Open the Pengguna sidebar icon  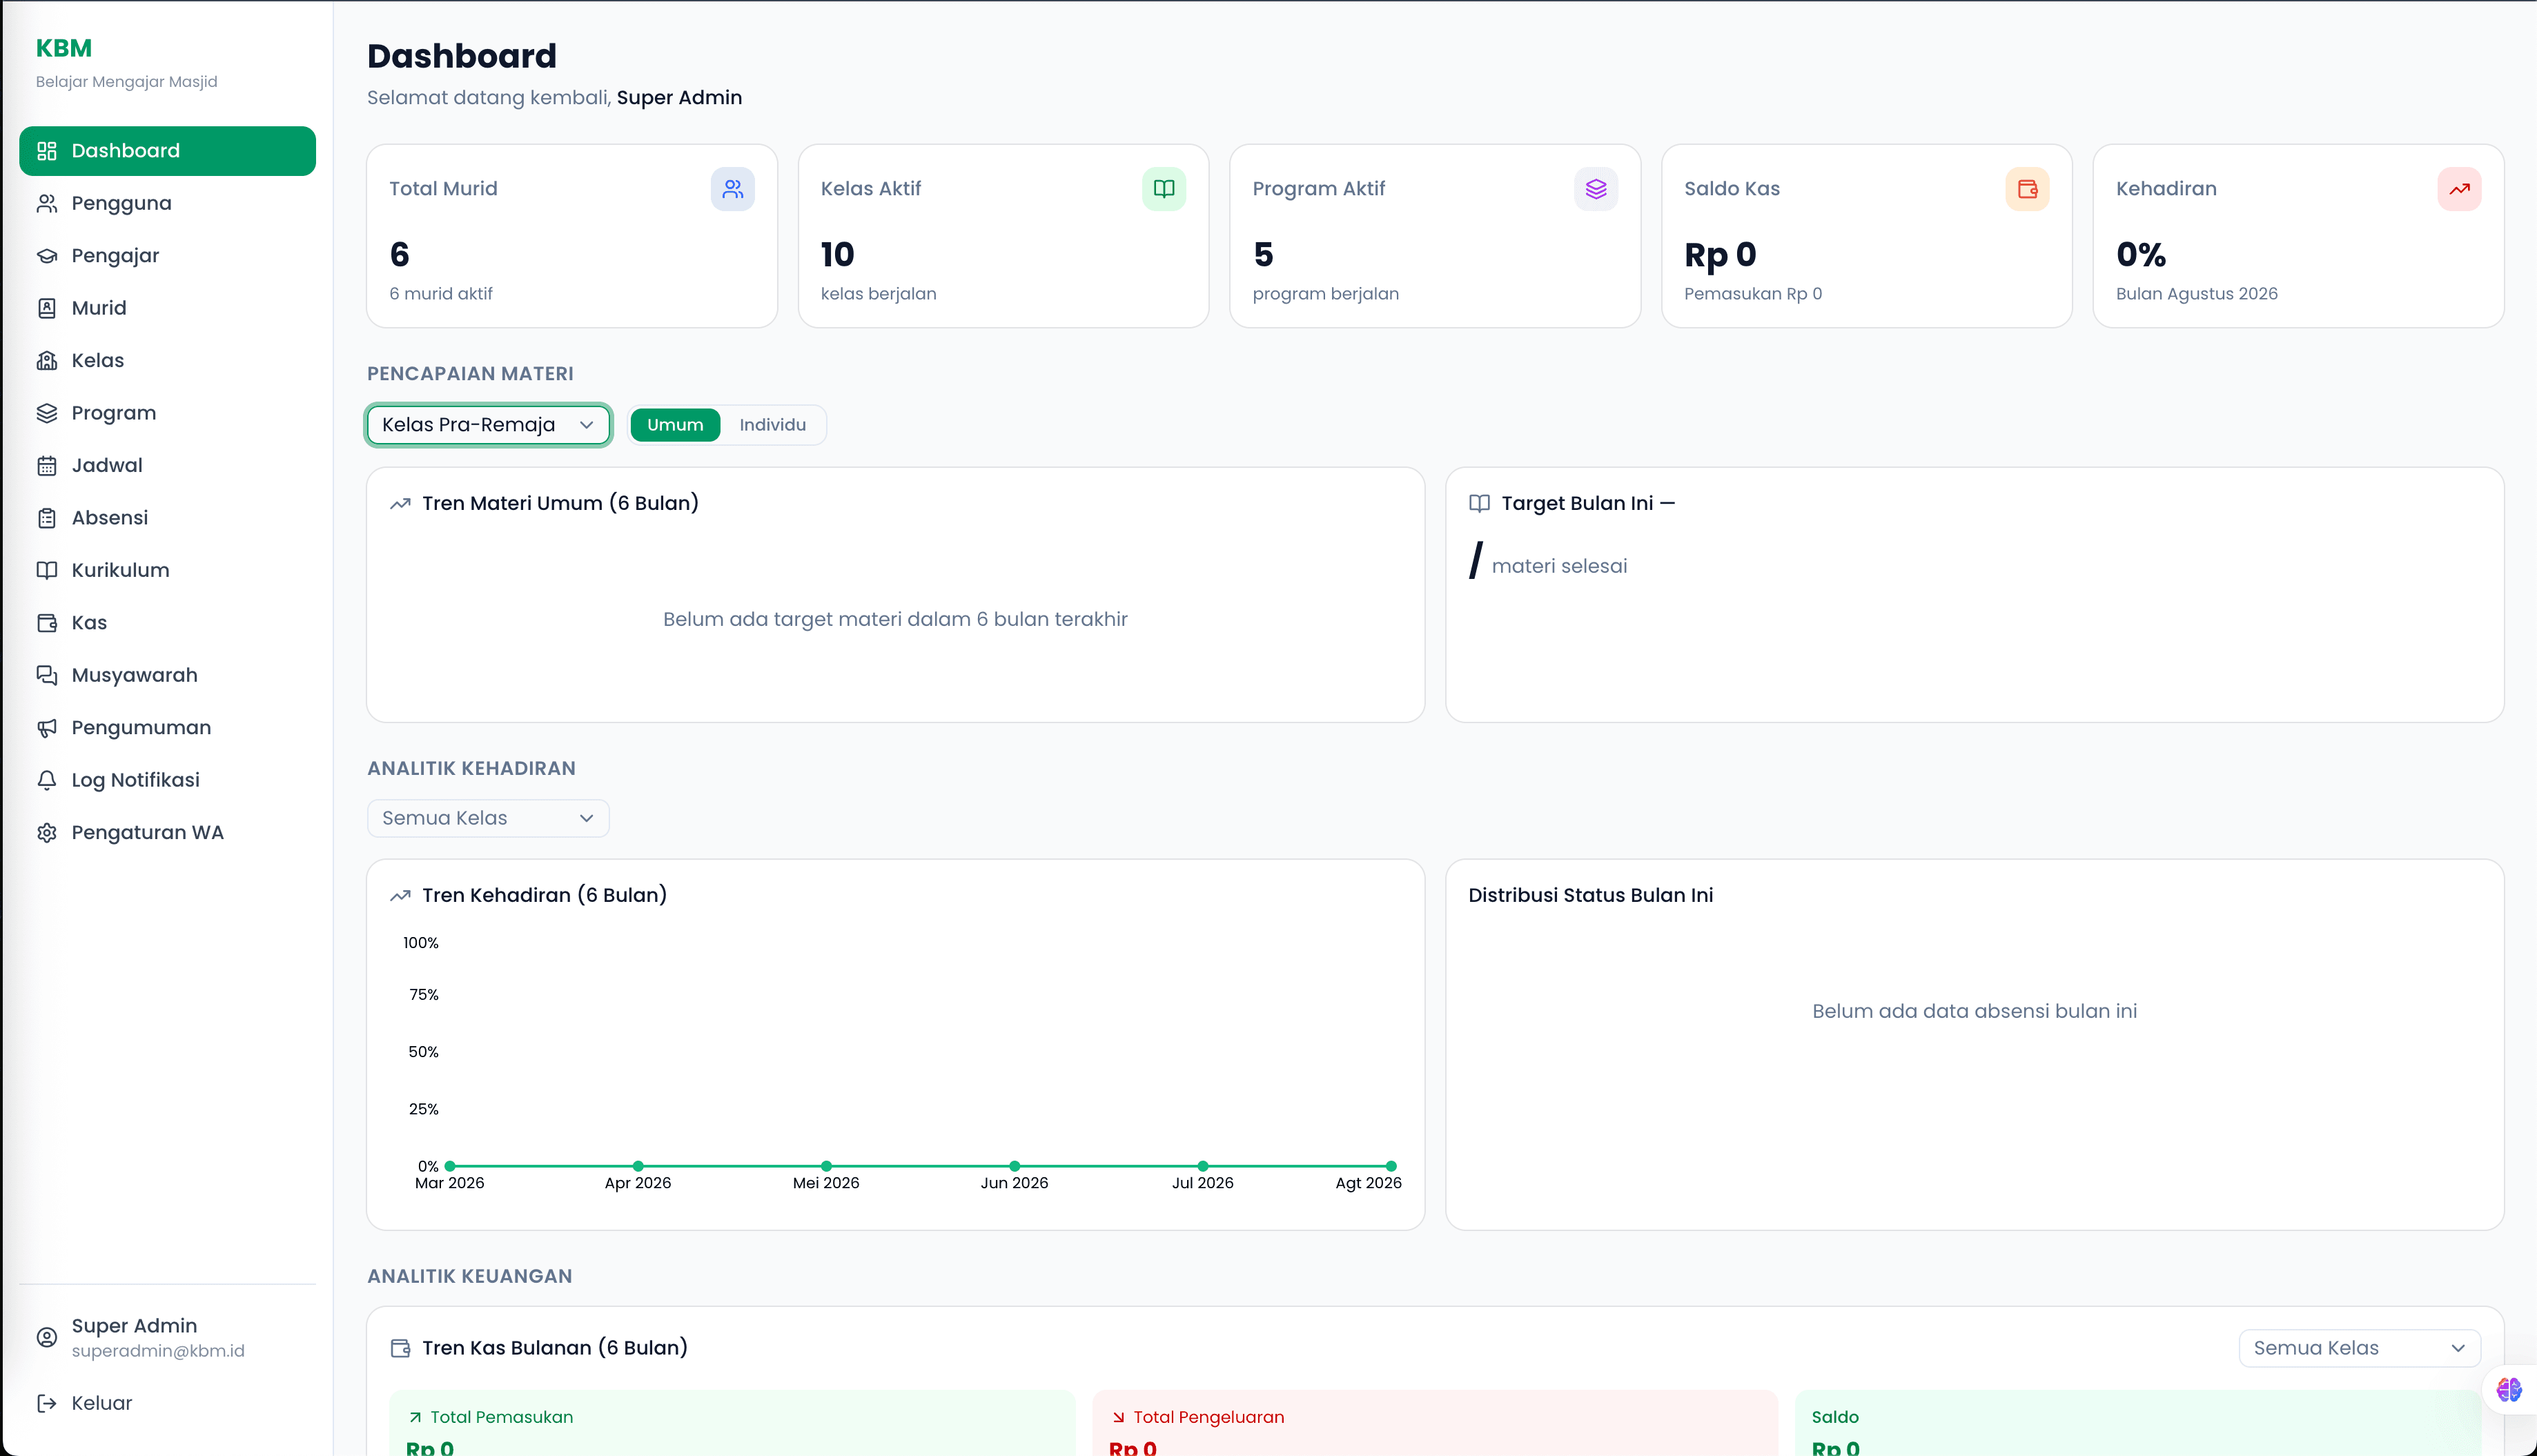[46, 204]
